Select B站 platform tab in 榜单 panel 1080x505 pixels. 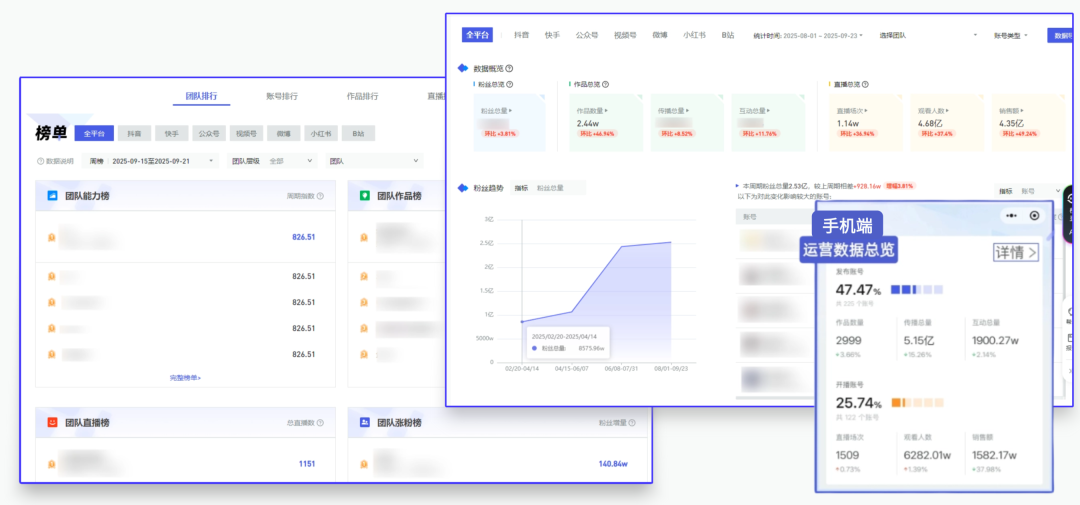(x=358, y=134)
